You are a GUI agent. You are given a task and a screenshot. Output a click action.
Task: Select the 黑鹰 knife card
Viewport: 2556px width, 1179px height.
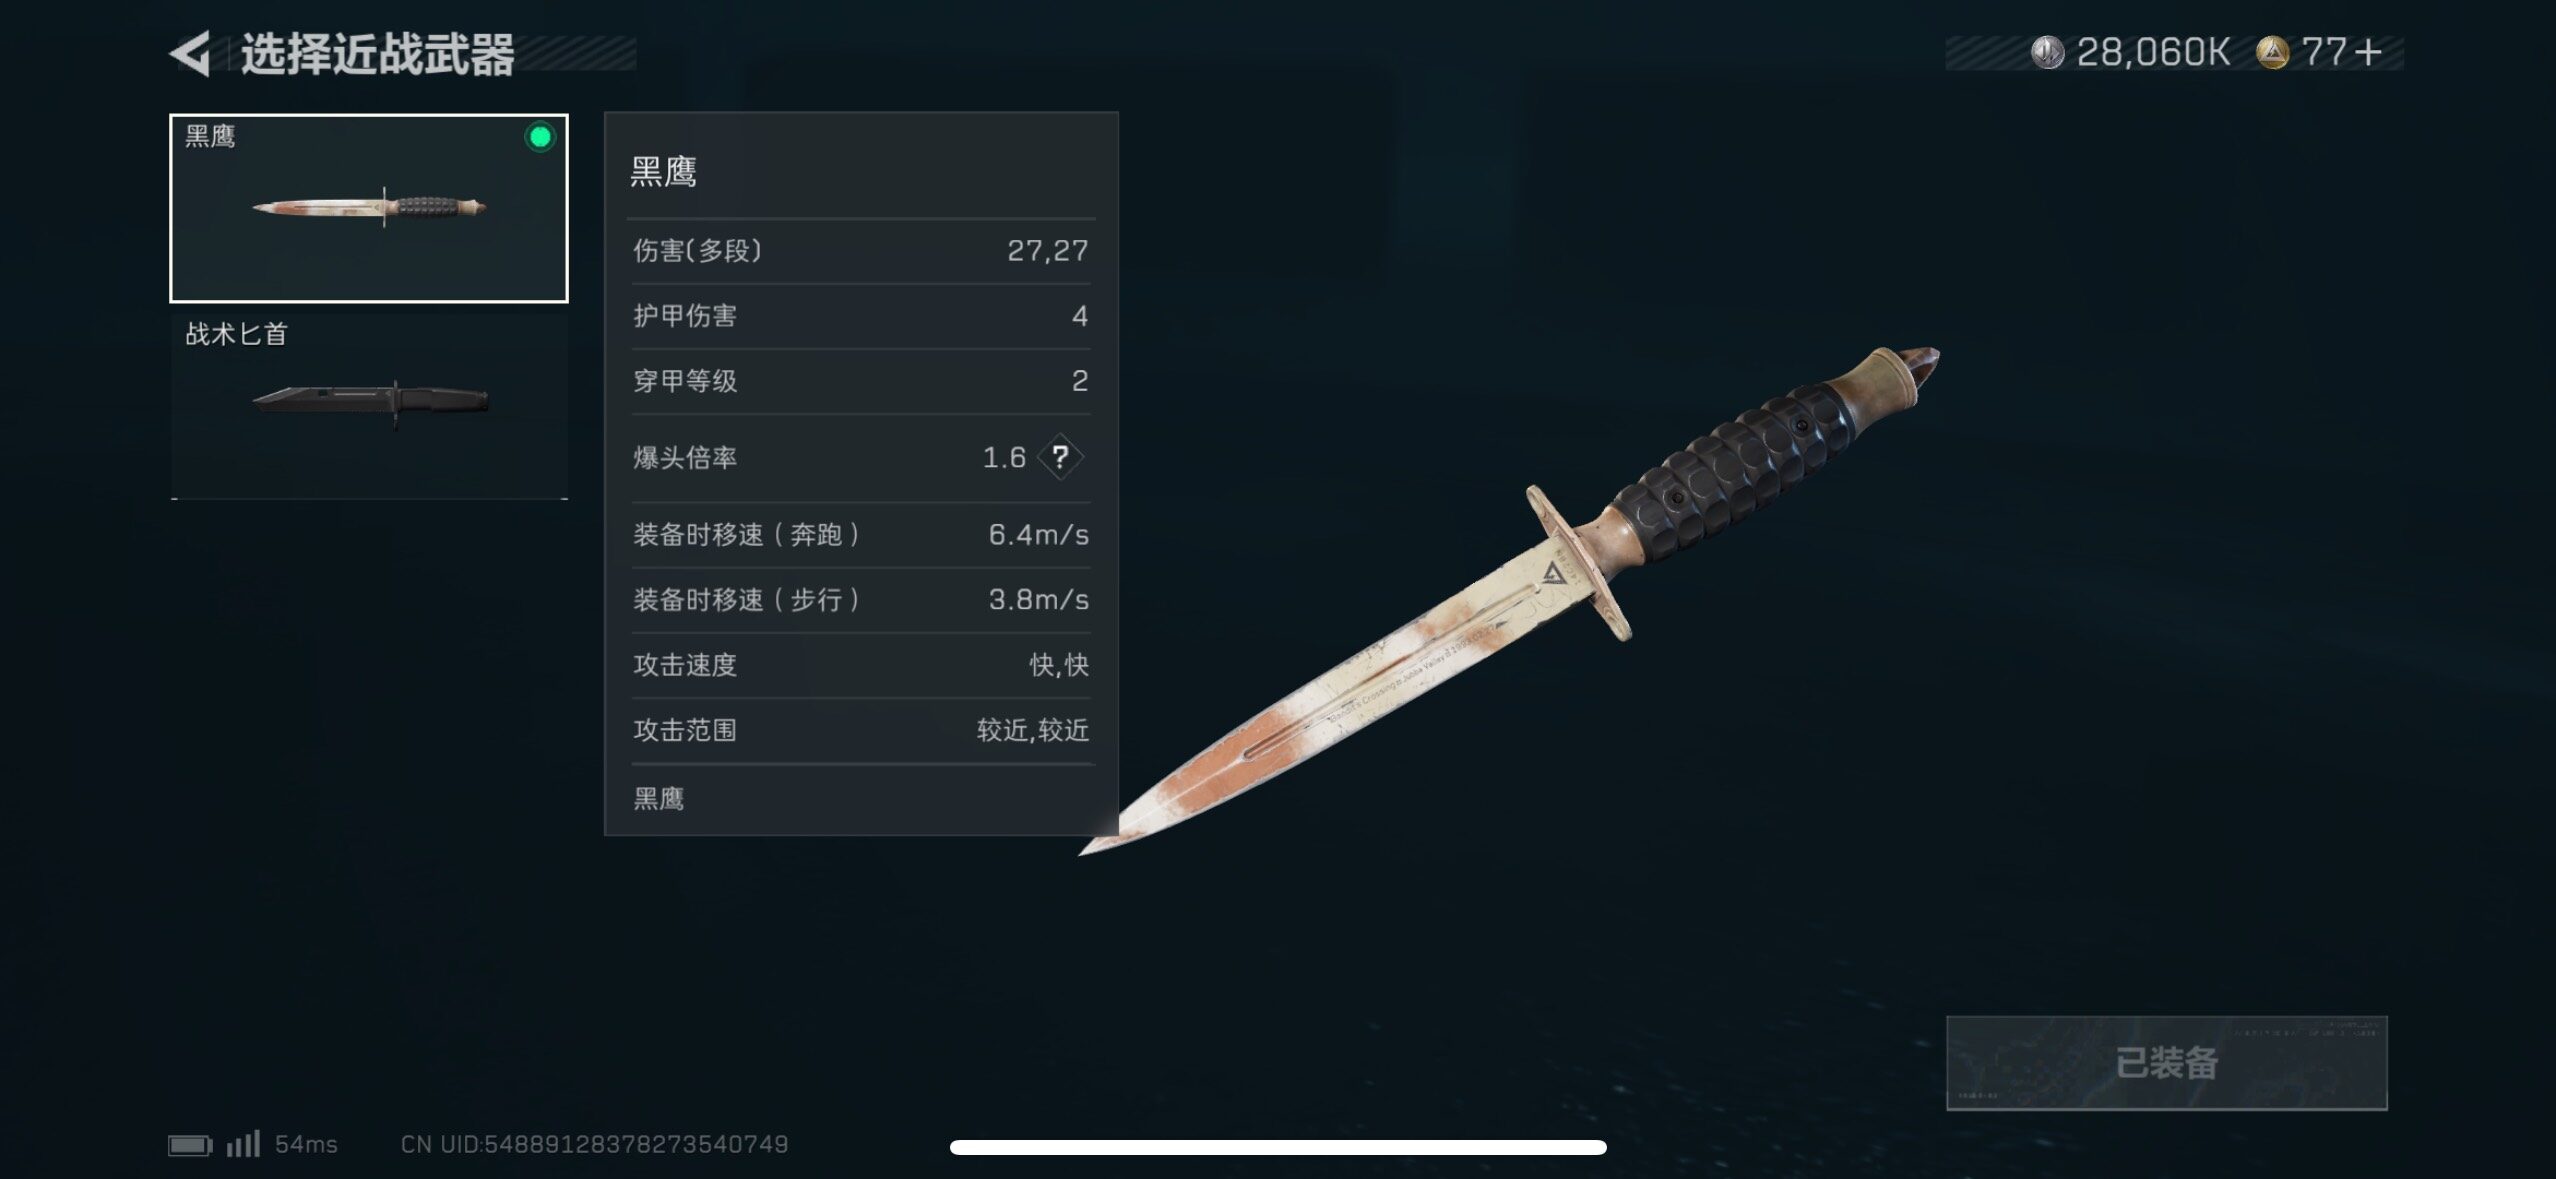pyautogui.click(x=369, y=208)
